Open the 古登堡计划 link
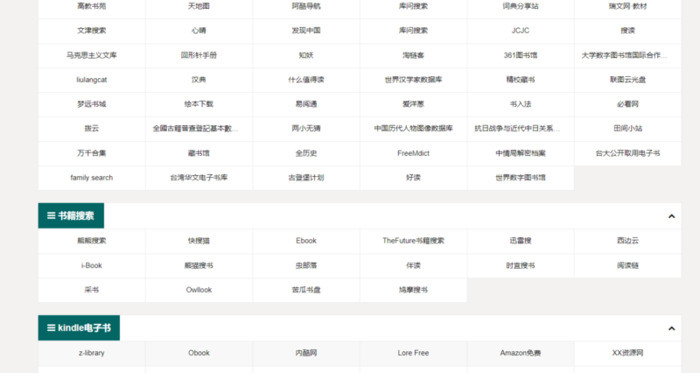 [306, 178]
